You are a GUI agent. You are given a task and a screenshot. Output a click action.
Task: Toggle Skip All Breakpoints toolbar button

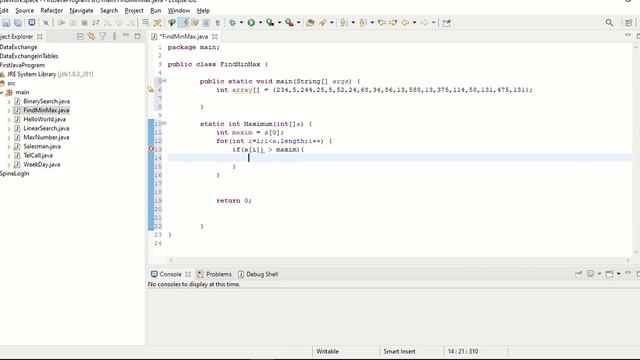click(46, 23)
